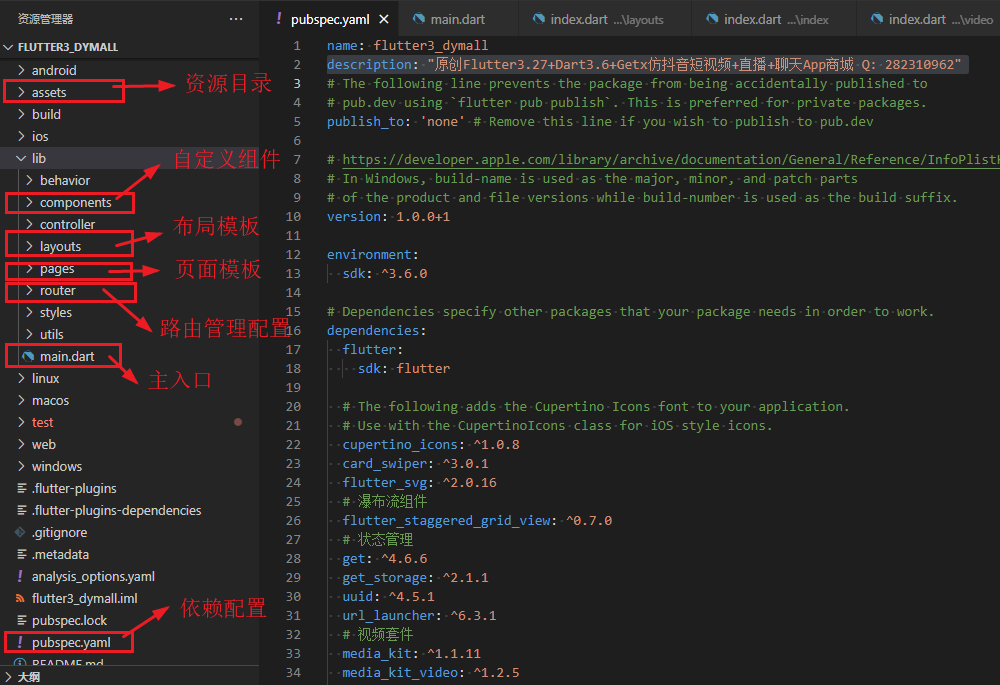The width and height of the screenshot is (1000, 685).
Task: Switch to index.dart ...\index tab
Action: tap(776, 19)
